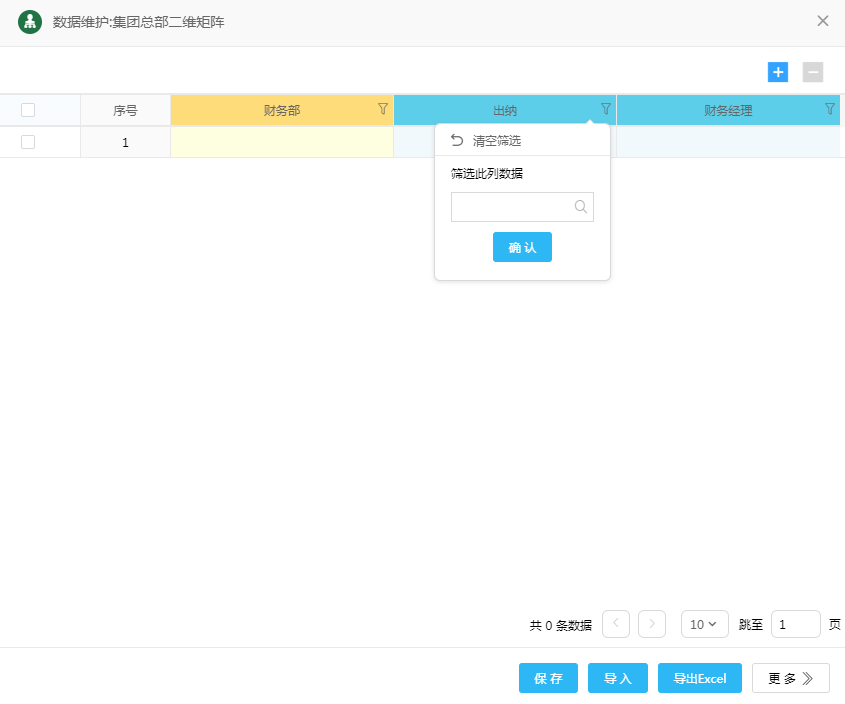The height and width of the screenshot is (704, 845).
Task: Check the checkbox for row 1
Action: (x=28, y=142)
